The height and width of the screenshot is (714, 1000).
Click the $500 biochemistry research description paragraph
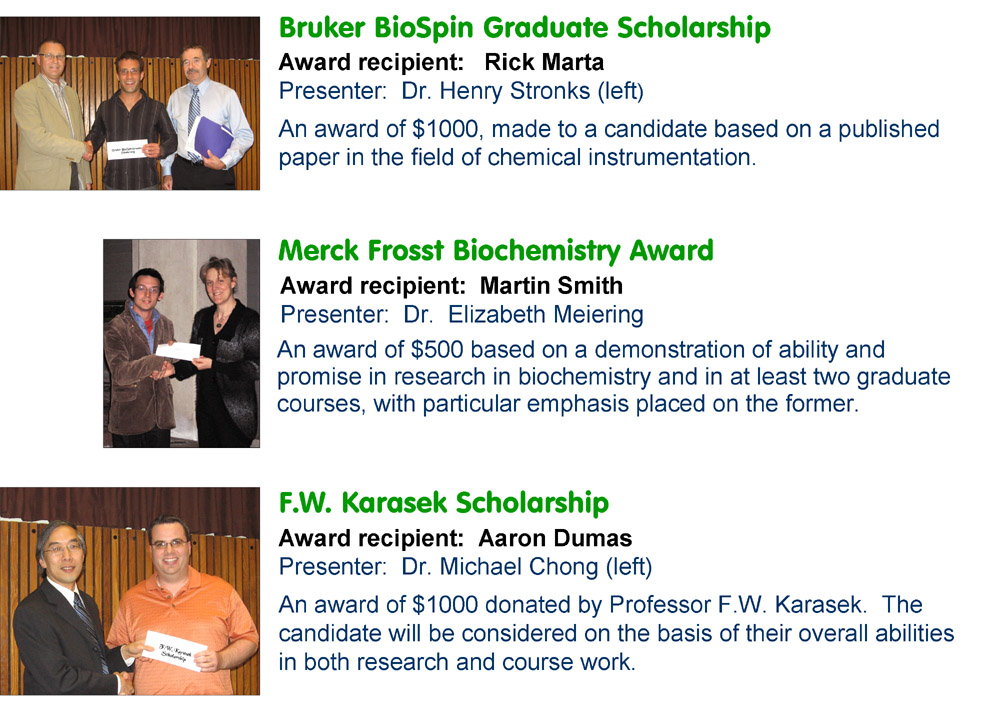(x=613, y=378)
